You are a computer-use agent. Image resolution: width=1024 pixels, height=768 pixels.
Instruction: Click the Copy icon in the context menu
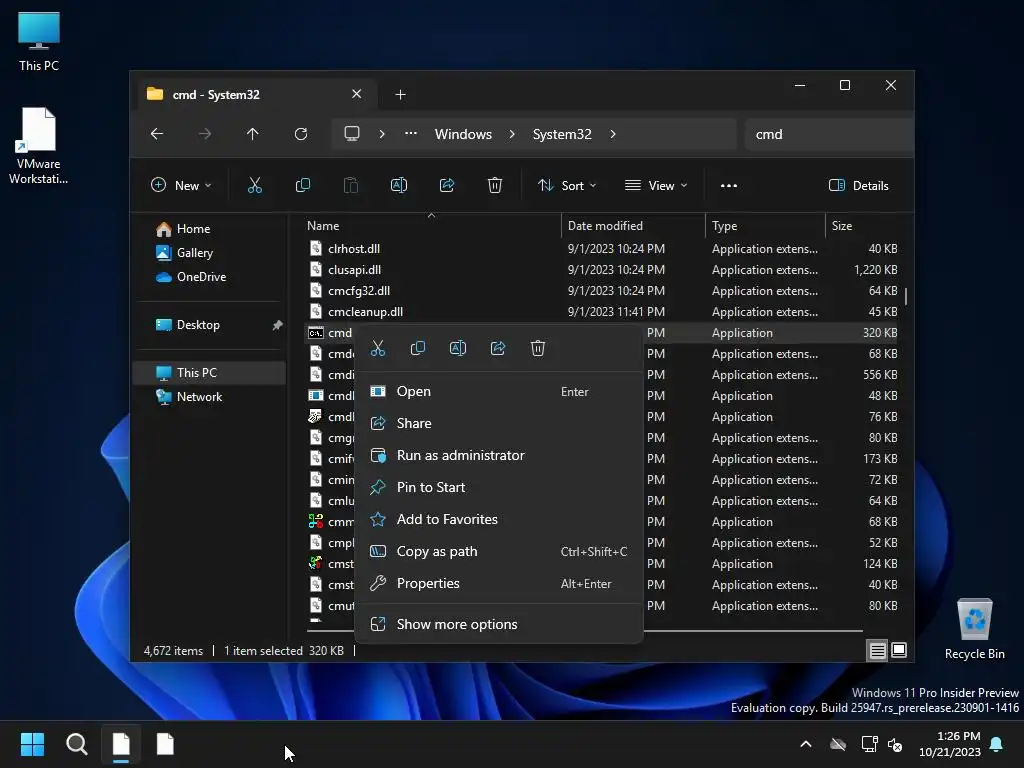[x=417, y=348]
